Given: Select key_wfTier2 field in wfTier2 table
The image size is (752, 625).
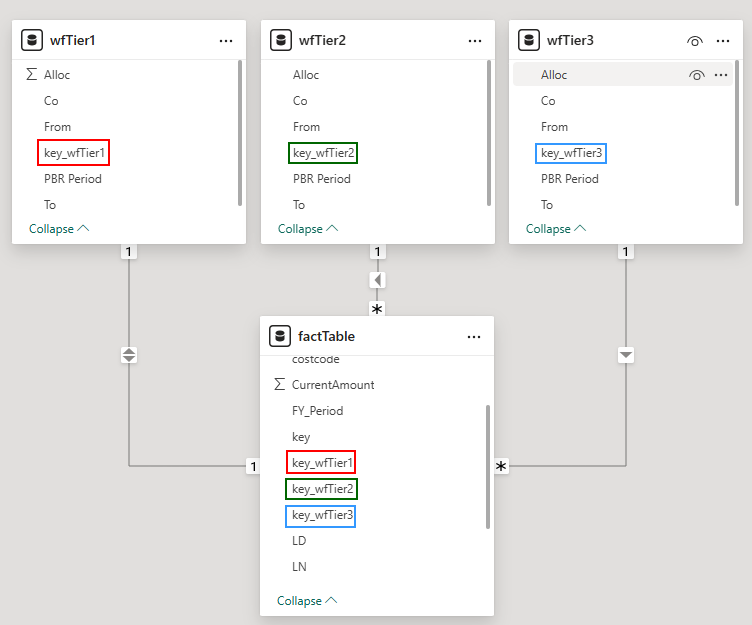Looking at the screenshot, I should (x=323, y=153).
